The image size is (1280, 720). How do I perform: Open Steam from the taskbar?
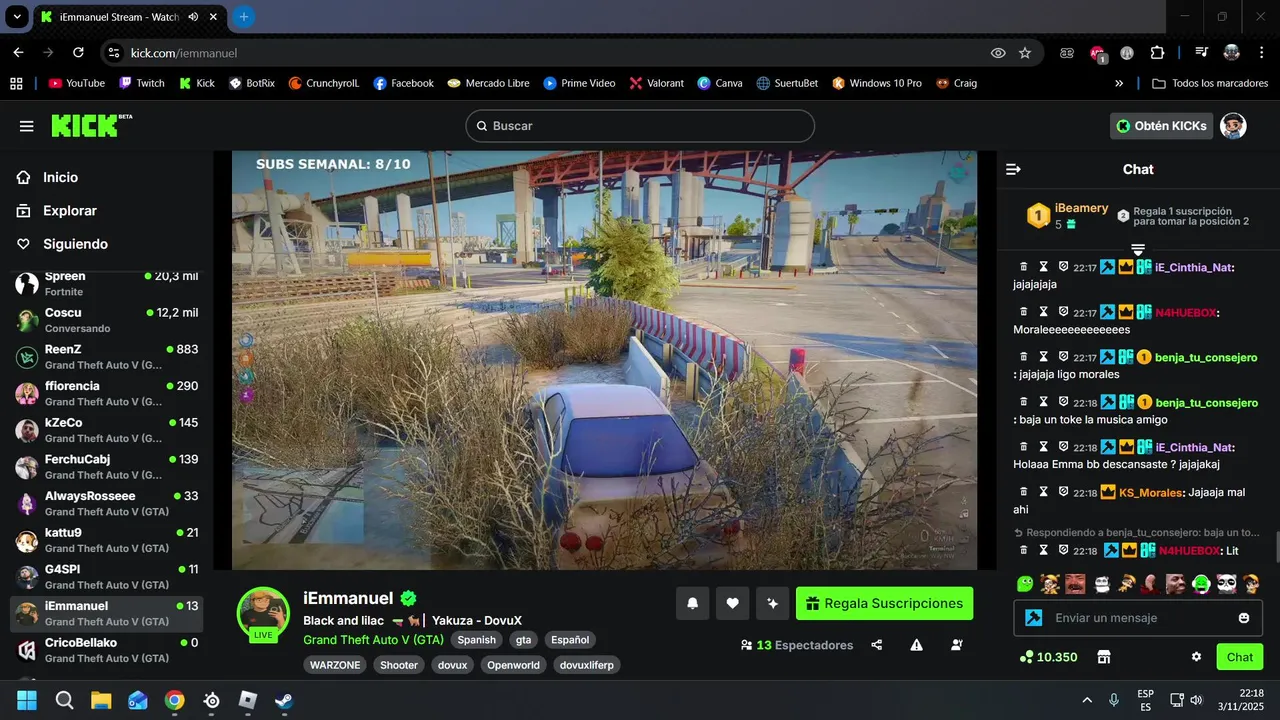(285, 700)
